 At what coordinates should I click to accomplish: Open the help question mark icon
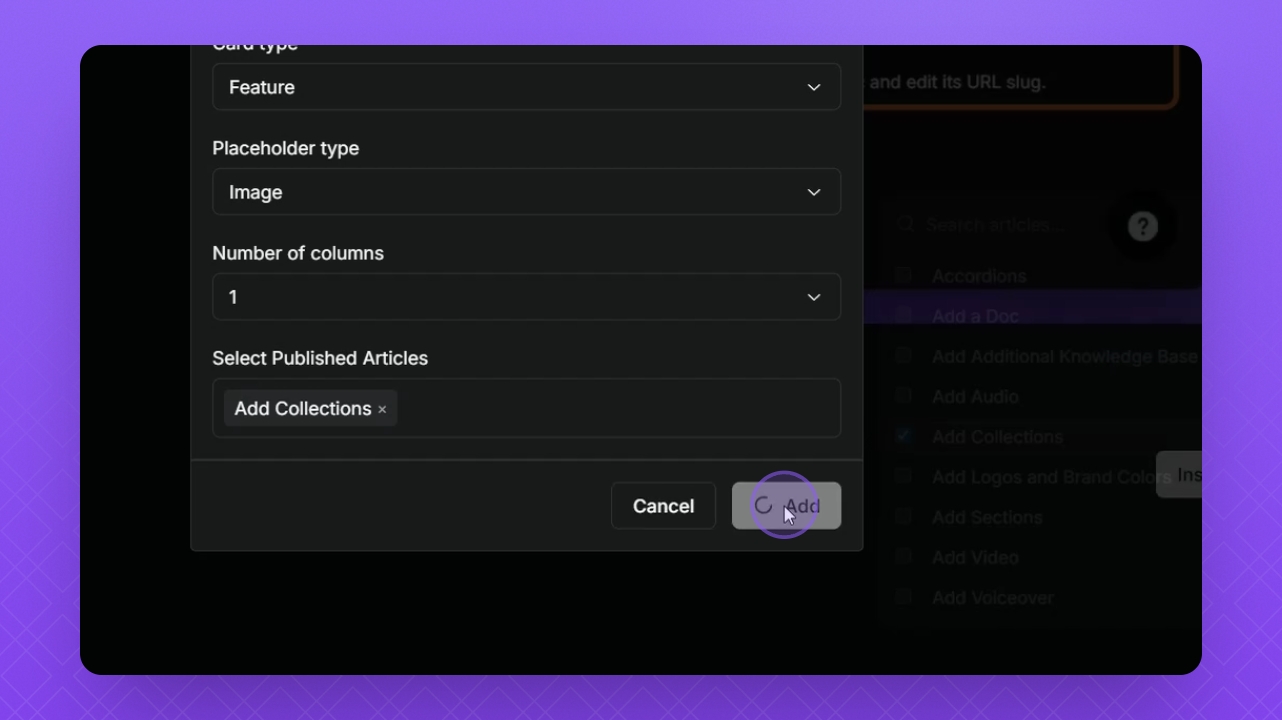(1143, 226)
